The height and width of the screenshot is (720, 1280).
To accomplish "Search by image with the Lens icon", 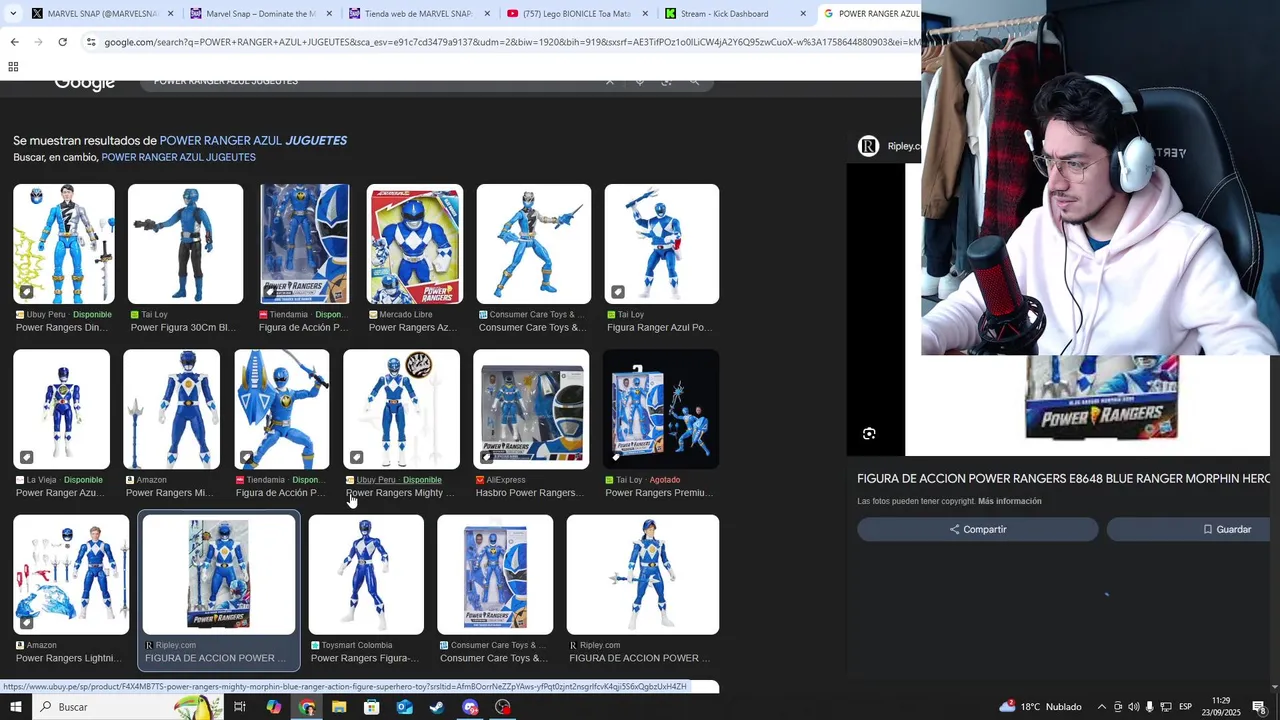I will coord(666,81).
